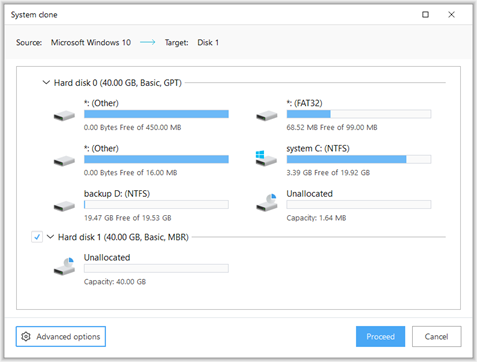This screenshot has height=362, width=477.
Task: Uncheck the Hard disk 1 checkbox
Action: pos(37,237)
